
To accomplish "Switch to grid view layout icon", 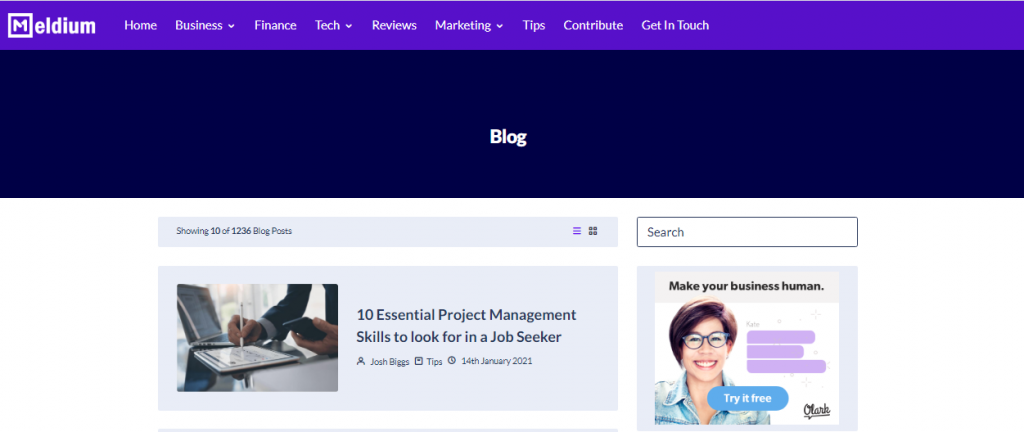I will pyautogui.click(x=593, y=231).
